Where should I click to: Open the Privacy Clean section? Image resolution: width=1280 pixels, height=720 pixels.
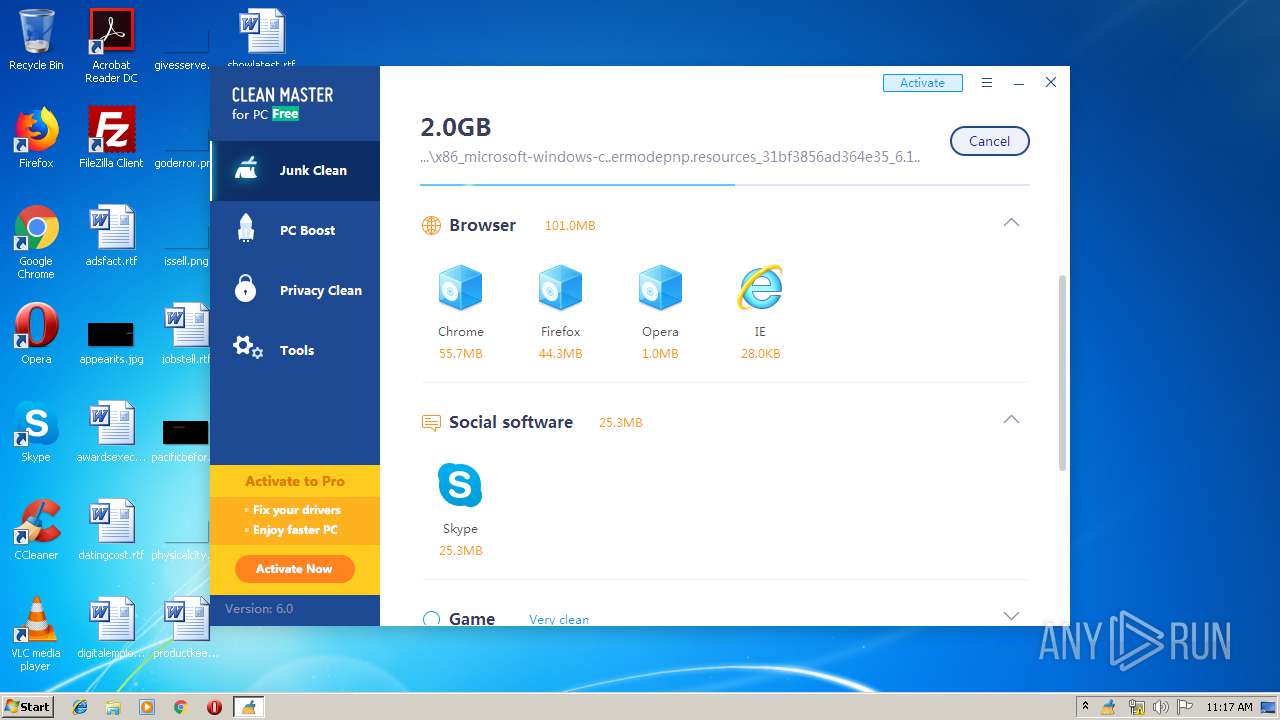click(x=295, y=291)
